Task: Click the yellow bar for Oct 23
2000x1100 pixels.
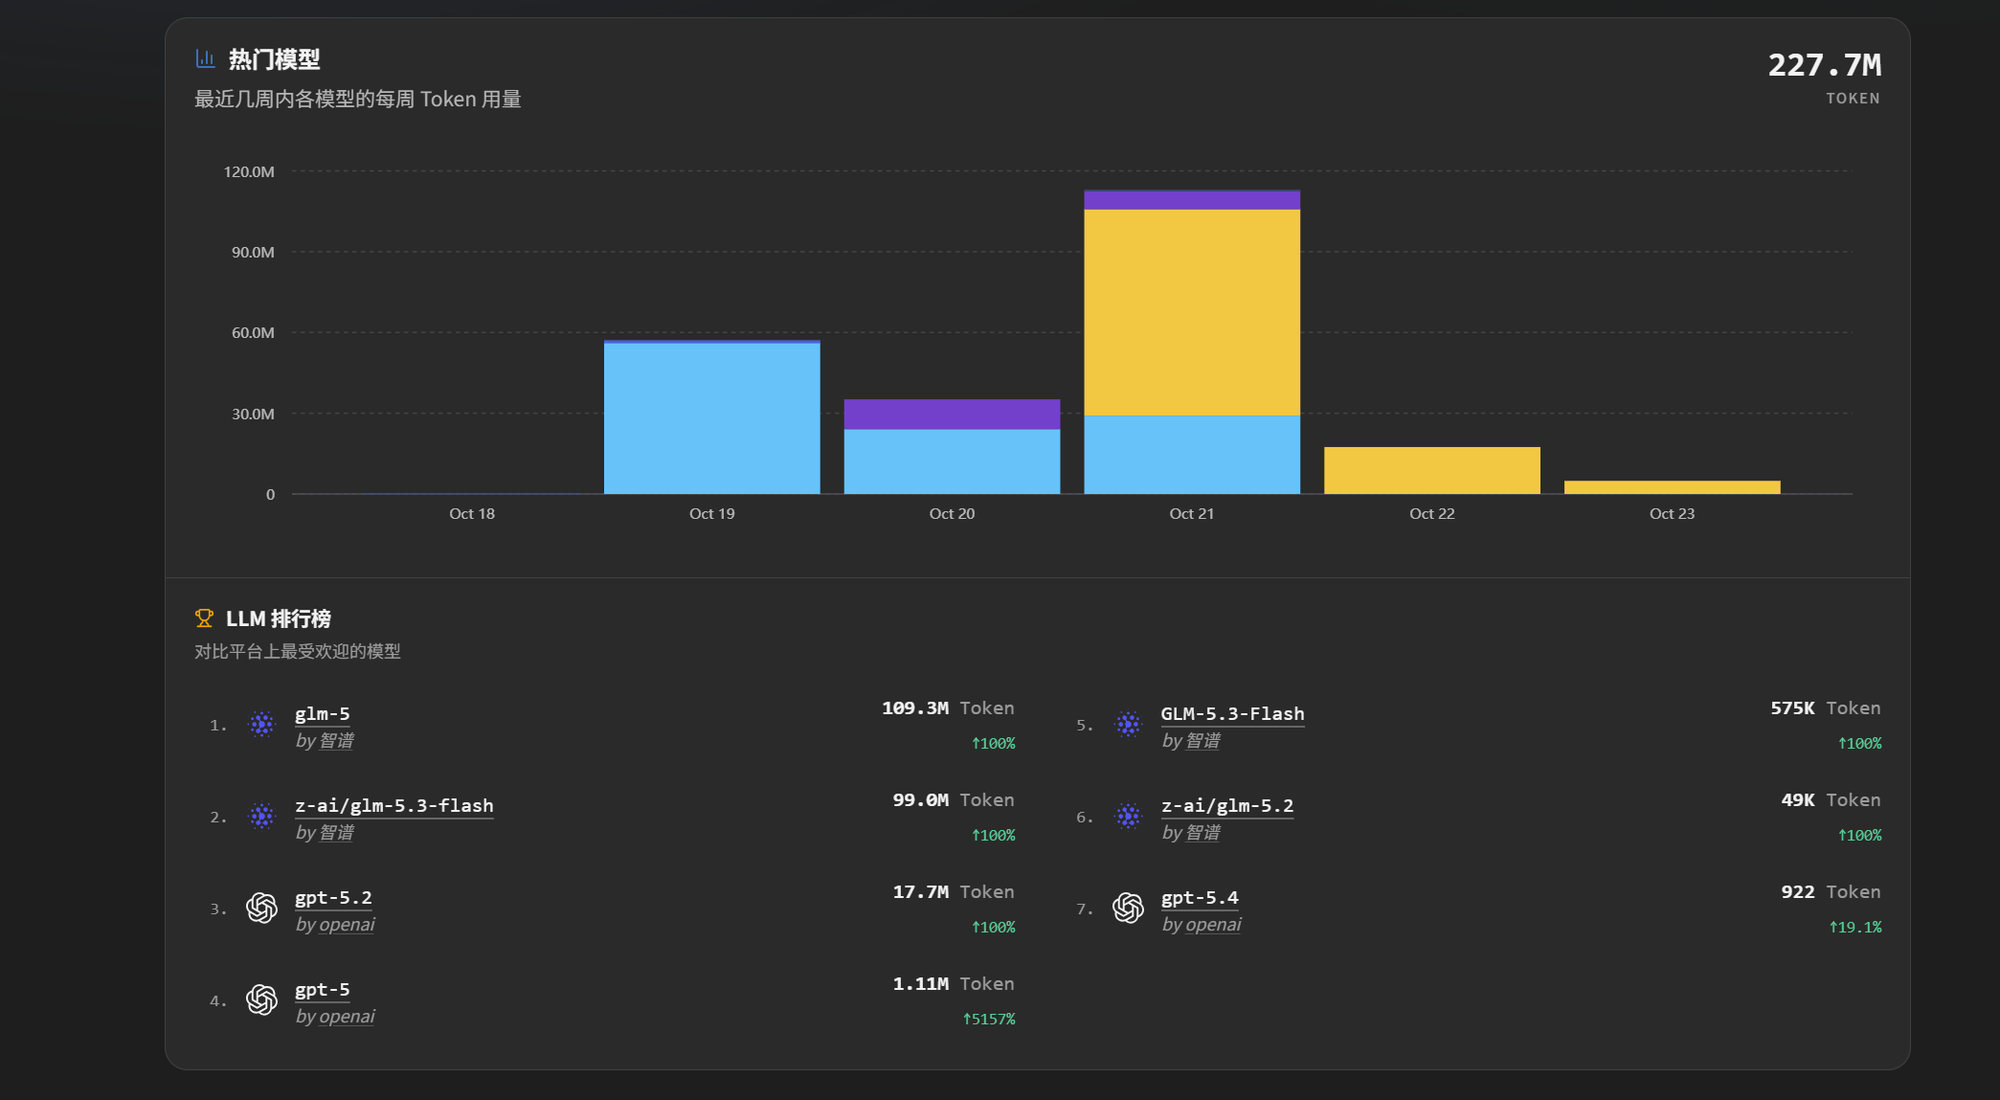Action: coord(1672,488)
